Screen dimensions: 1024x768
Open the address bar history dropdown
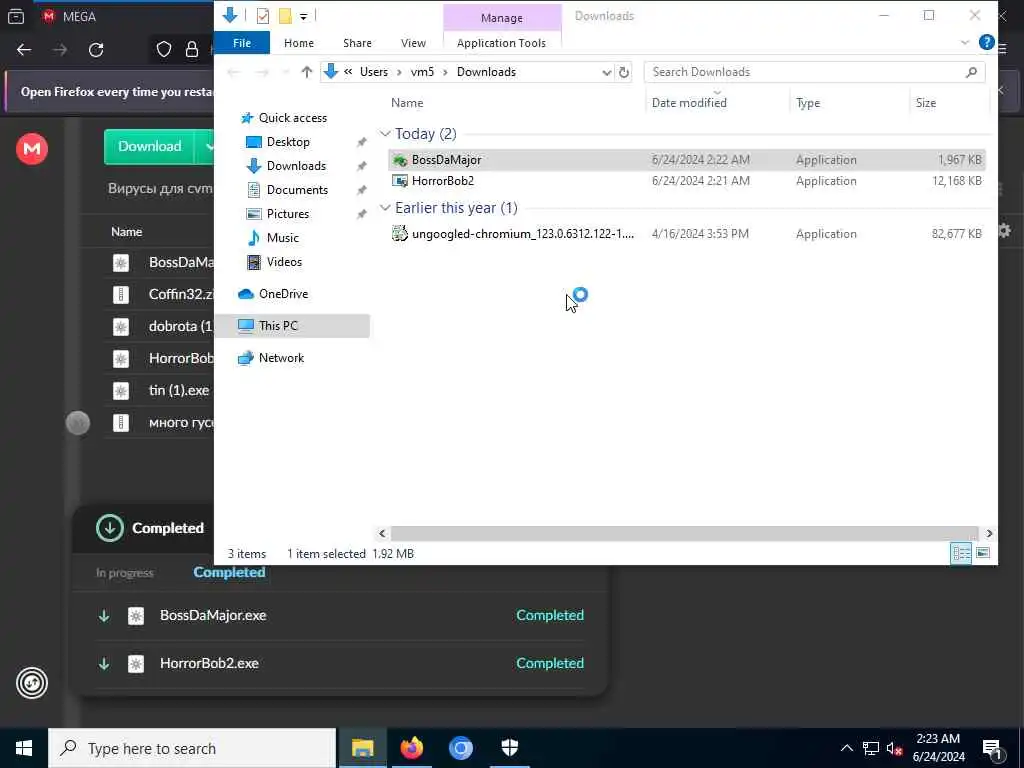(606, 72)
